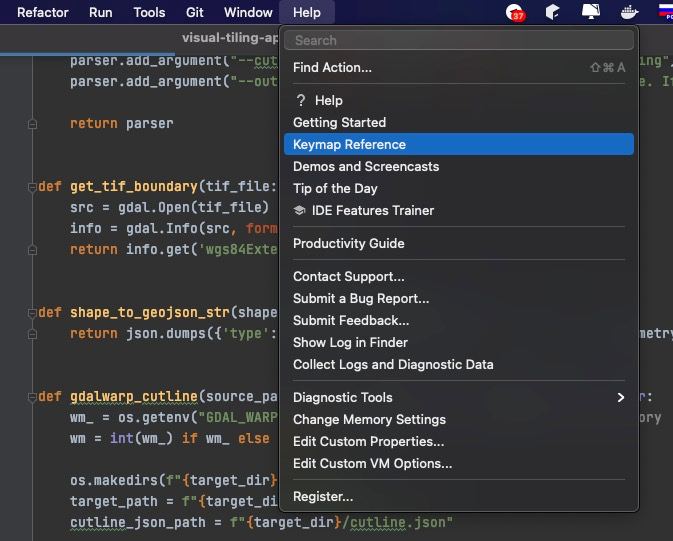Open the Refactor menu in the menu bar

(43, 12)
